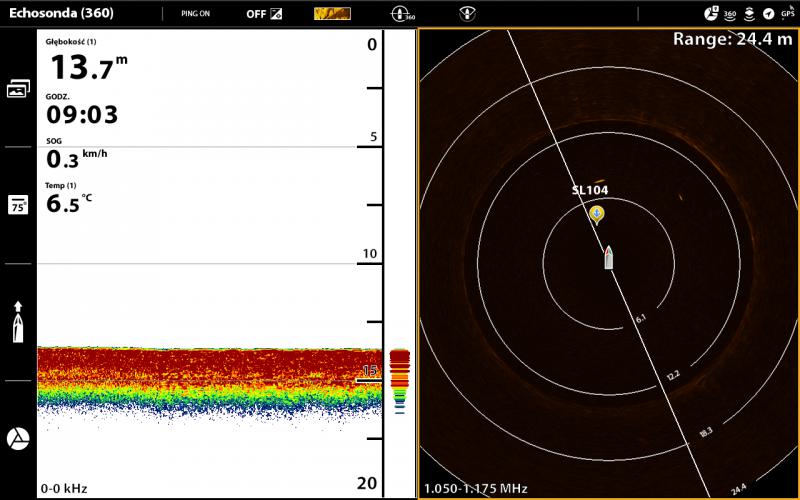Click the sonar color amplitude bar
Viewport: 800px width, 500px height.
tap(399, 380)
